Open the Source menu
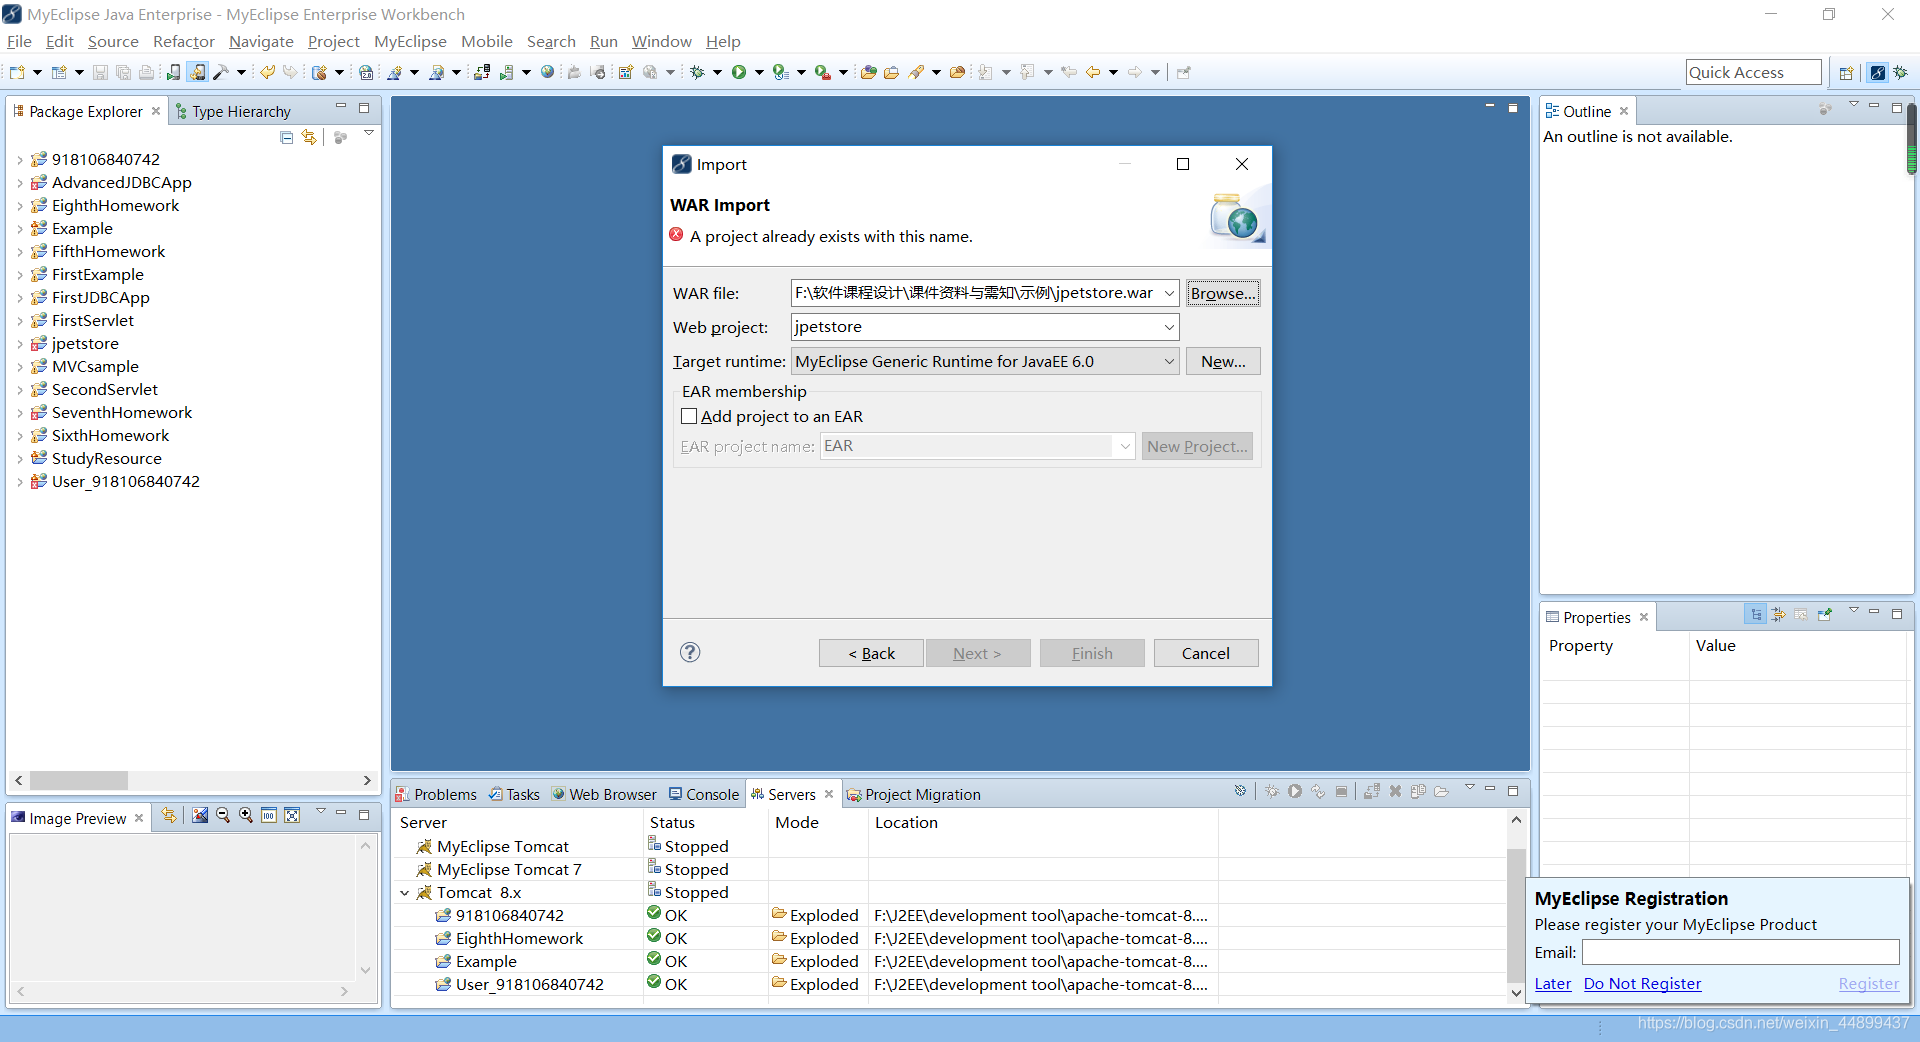The height and width of the screenshot is (1042, 1920). 113,41
